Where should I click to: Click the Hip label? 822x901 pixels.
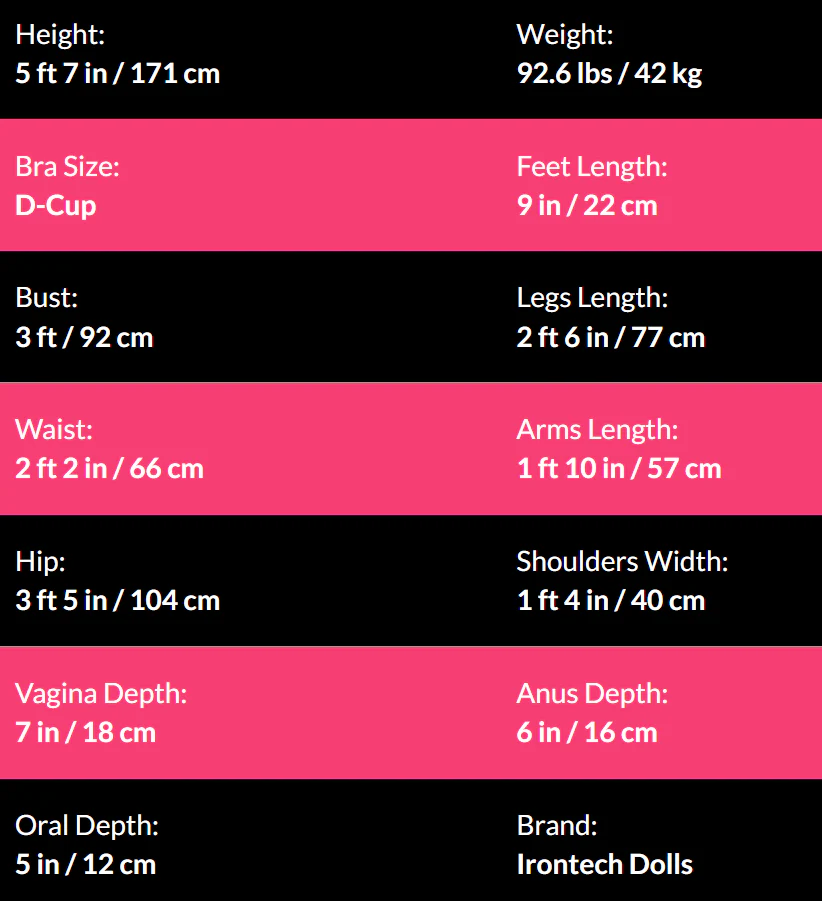(40, 562)
